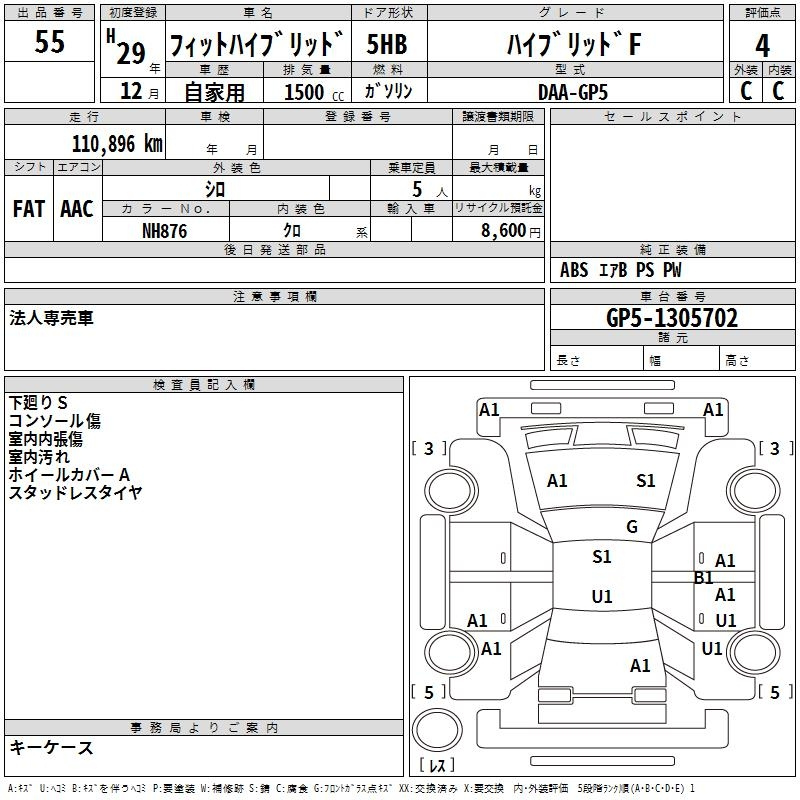
Task: Click the 高さ dimension label
Action: click(737, 361)
